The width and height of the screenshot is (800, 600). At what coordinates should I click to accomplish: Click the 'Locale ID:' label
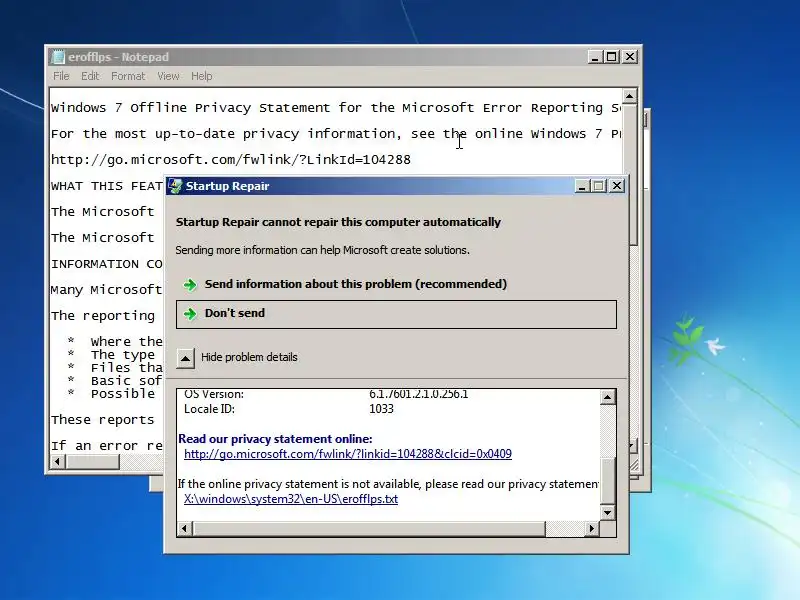(209, 409)
